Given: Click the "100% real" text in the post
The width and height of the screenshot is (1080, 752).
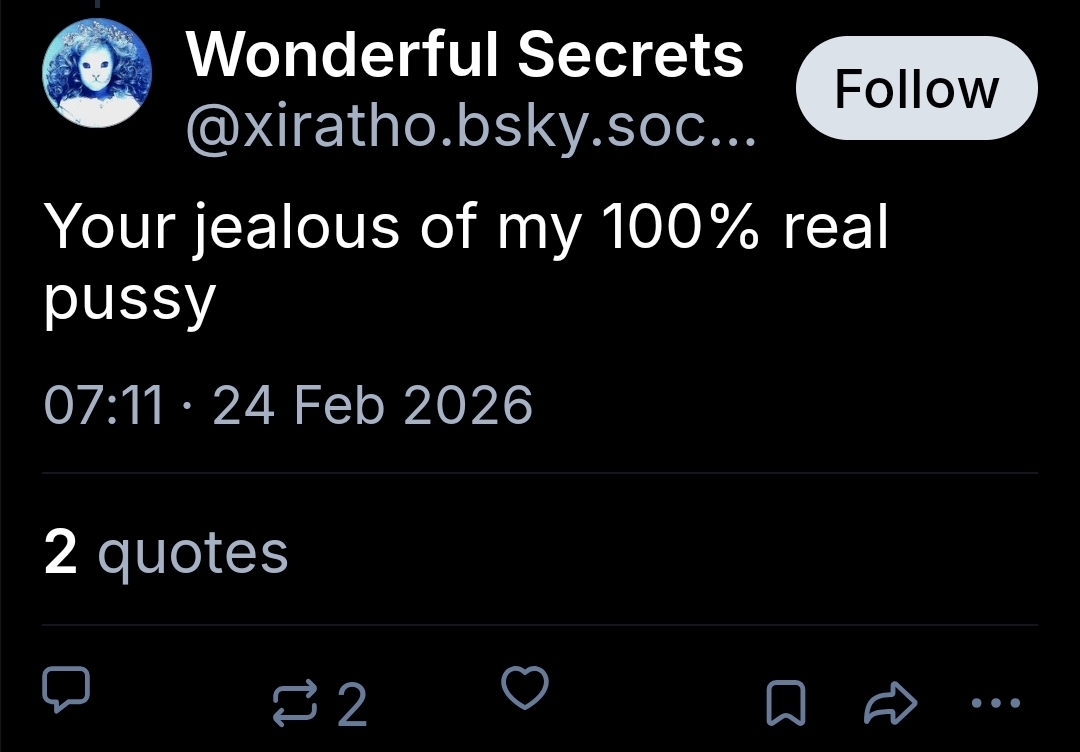Looking at the screenshot, I should (x=744, y=229).
